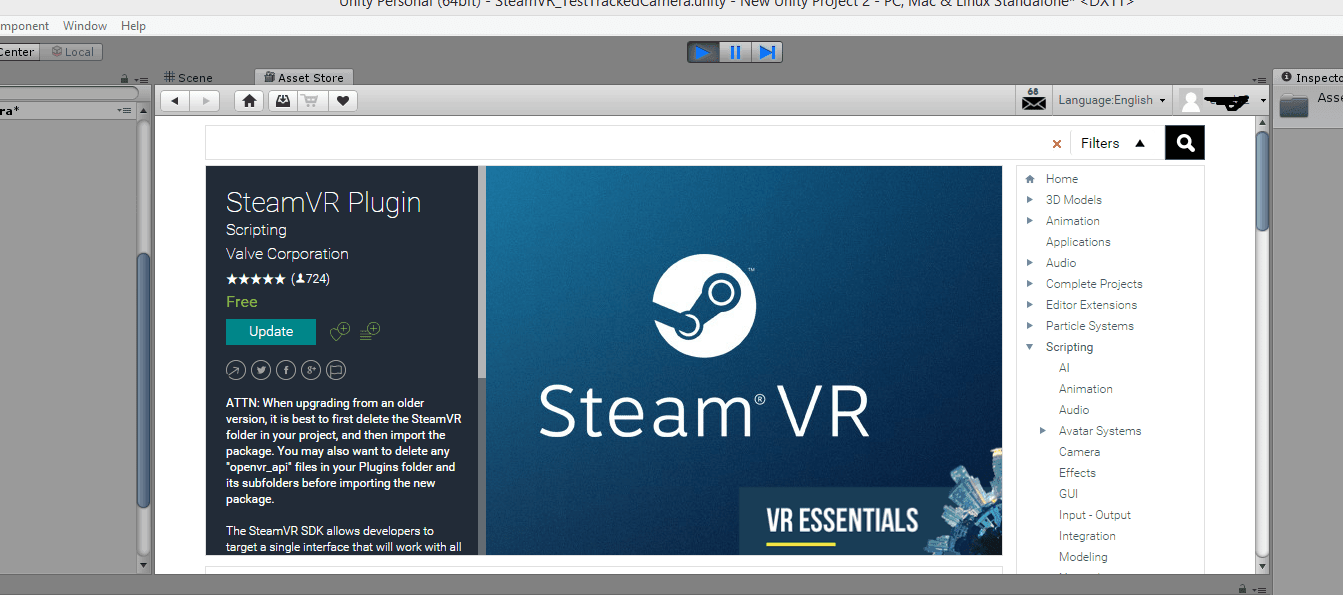Screen dimensions: 1343x595
Task: Open the left panel options menu icon
Action: (x=142, y=79)
